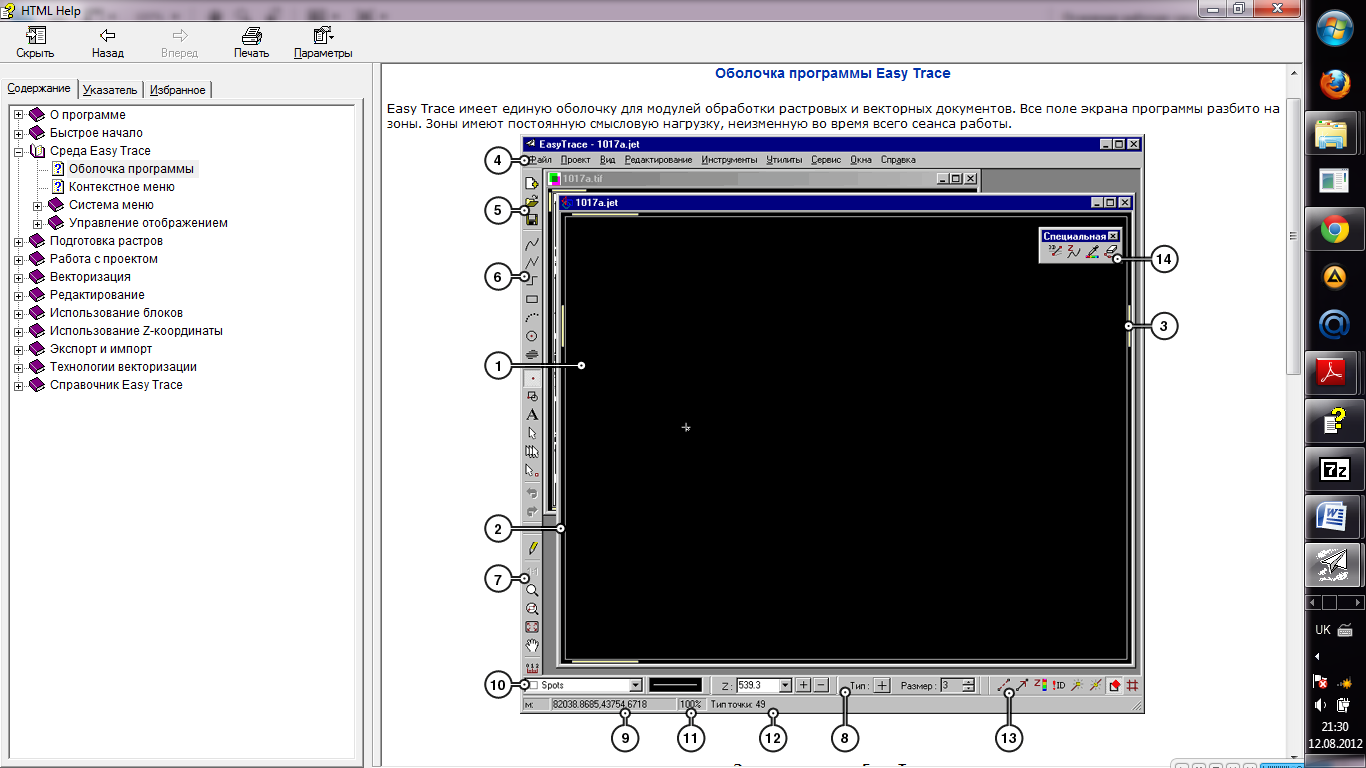Click the Использование блоков book icon
The width and height of the screenshot is (1366, 768).
[37, 313]
